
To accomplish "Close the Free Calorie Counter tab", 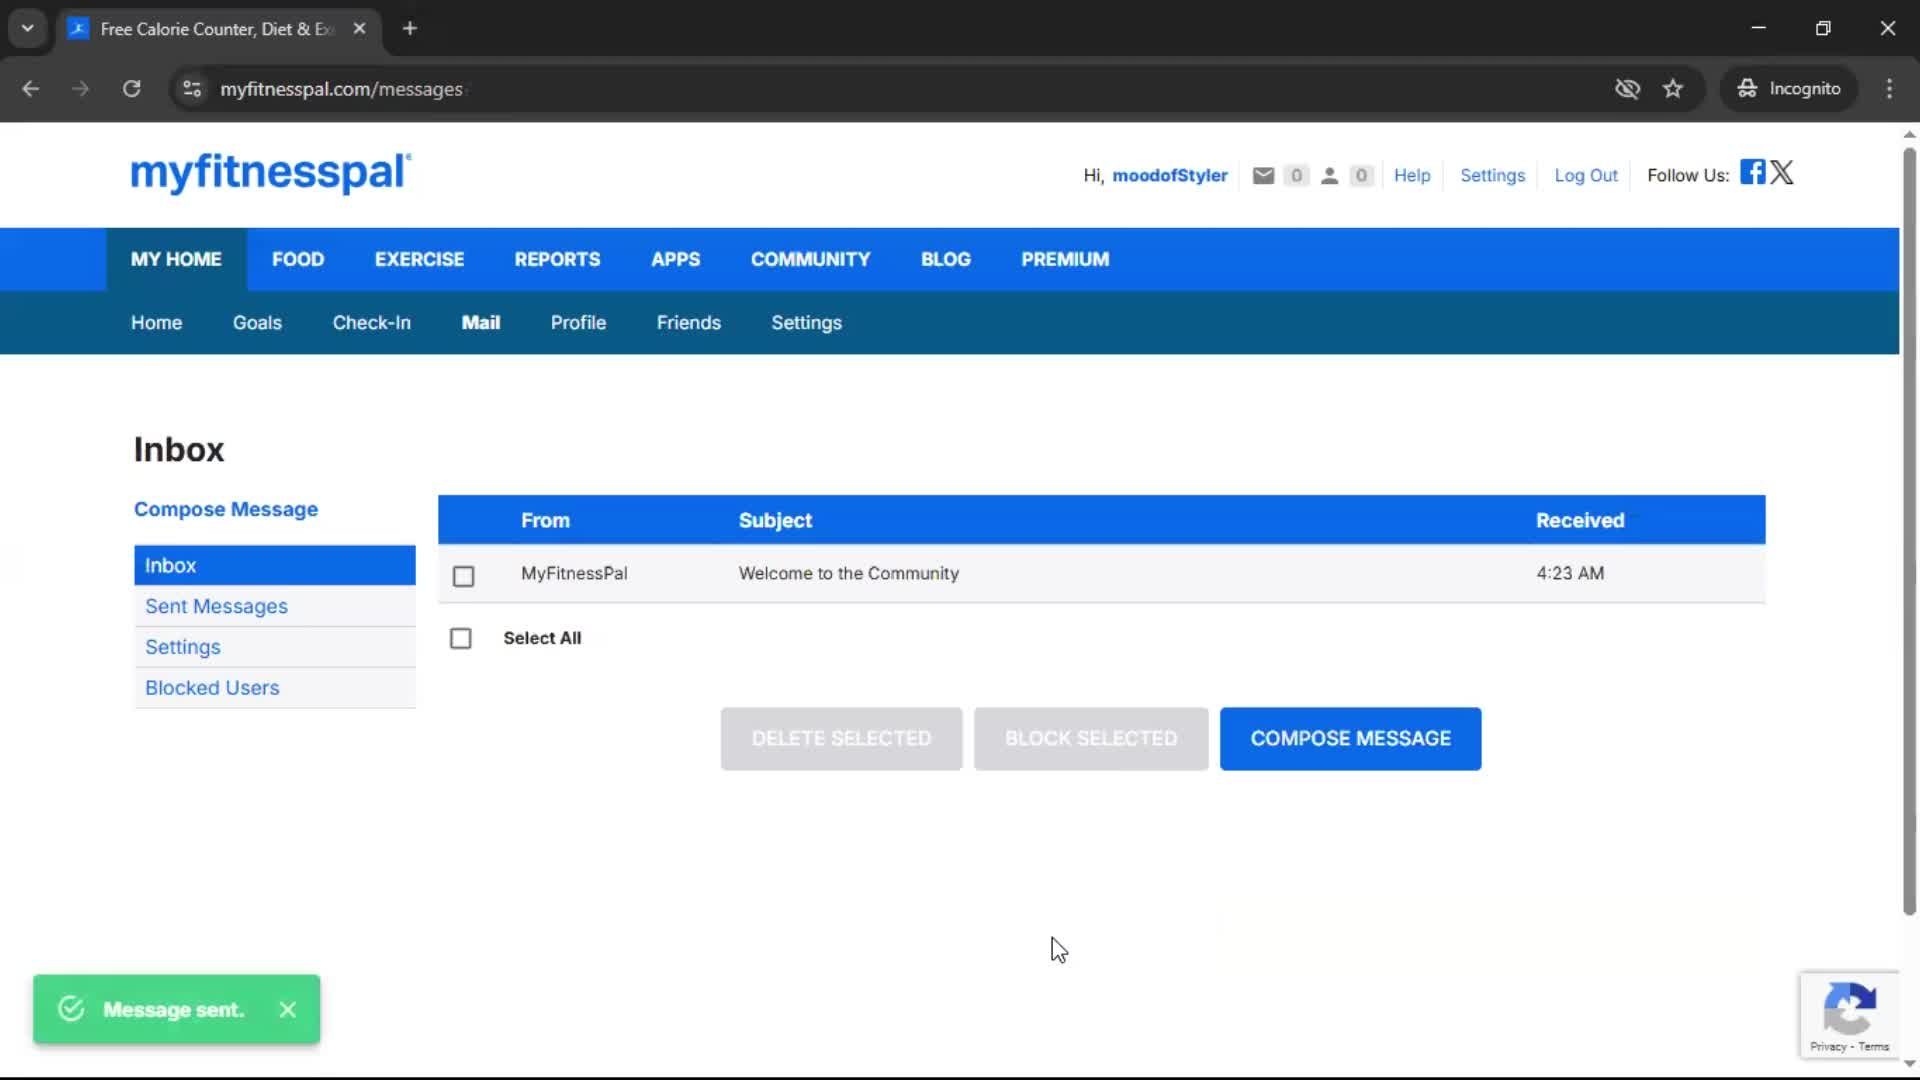I will click(x=359, y=29).
